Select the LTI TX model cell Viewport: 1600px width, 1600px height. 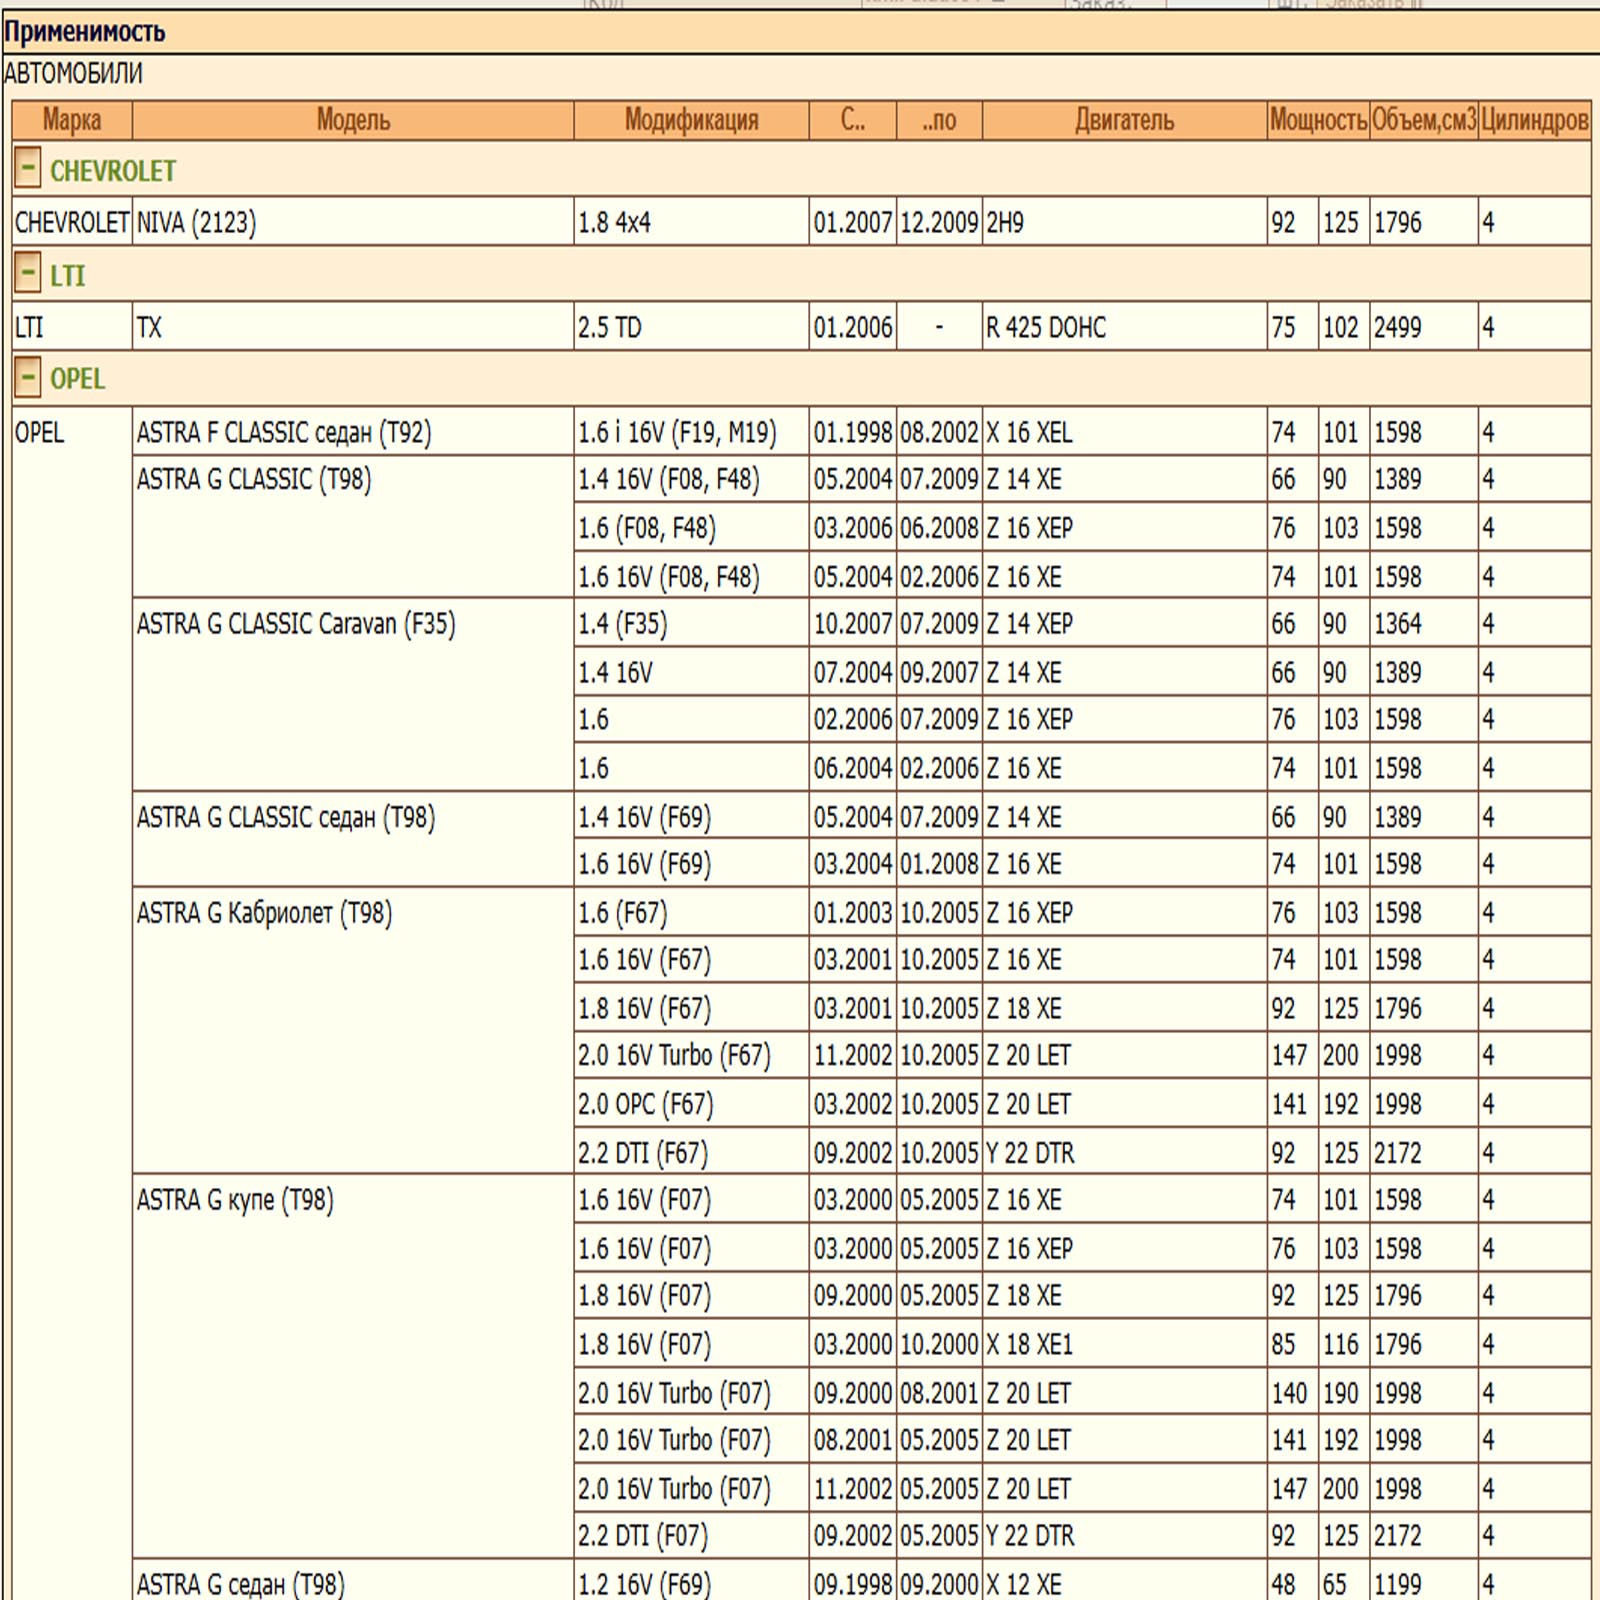(149, 327)
